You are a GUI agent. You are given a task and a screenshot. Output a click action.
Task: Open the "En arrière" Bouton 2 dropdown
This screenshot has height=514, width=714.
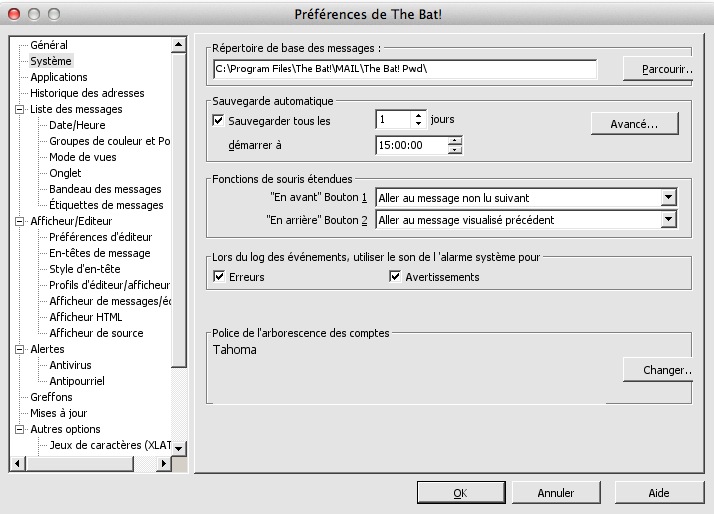click(668, 220)
